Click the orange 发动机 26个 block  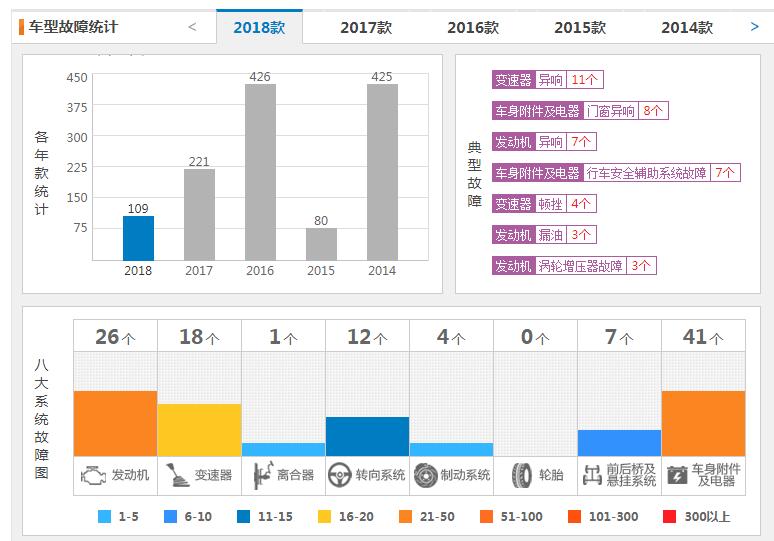pos(116,424)
